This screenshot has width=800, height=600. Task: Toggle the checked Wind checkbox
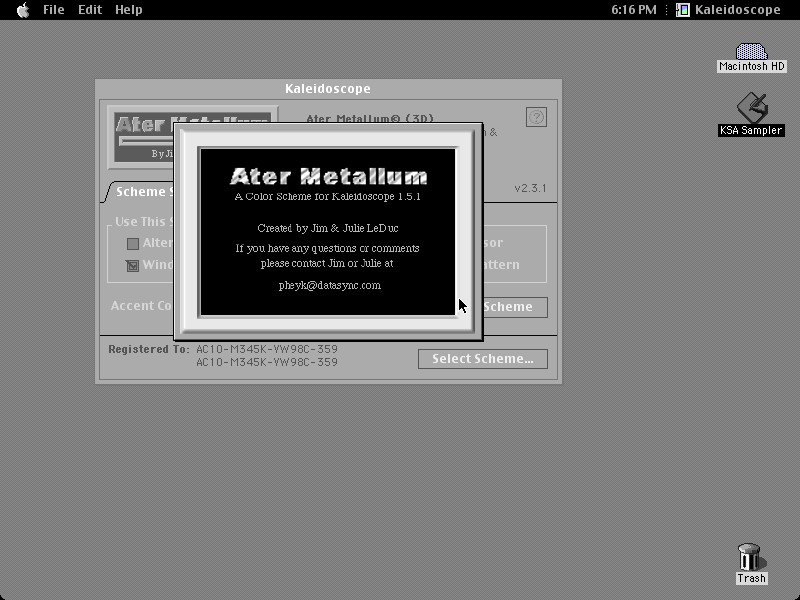pos(133,266)
